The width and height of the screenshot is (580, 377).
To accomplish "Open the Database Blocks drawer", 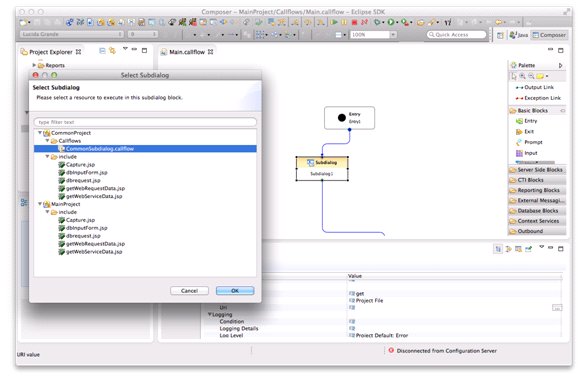I will (x=537, y=211).
